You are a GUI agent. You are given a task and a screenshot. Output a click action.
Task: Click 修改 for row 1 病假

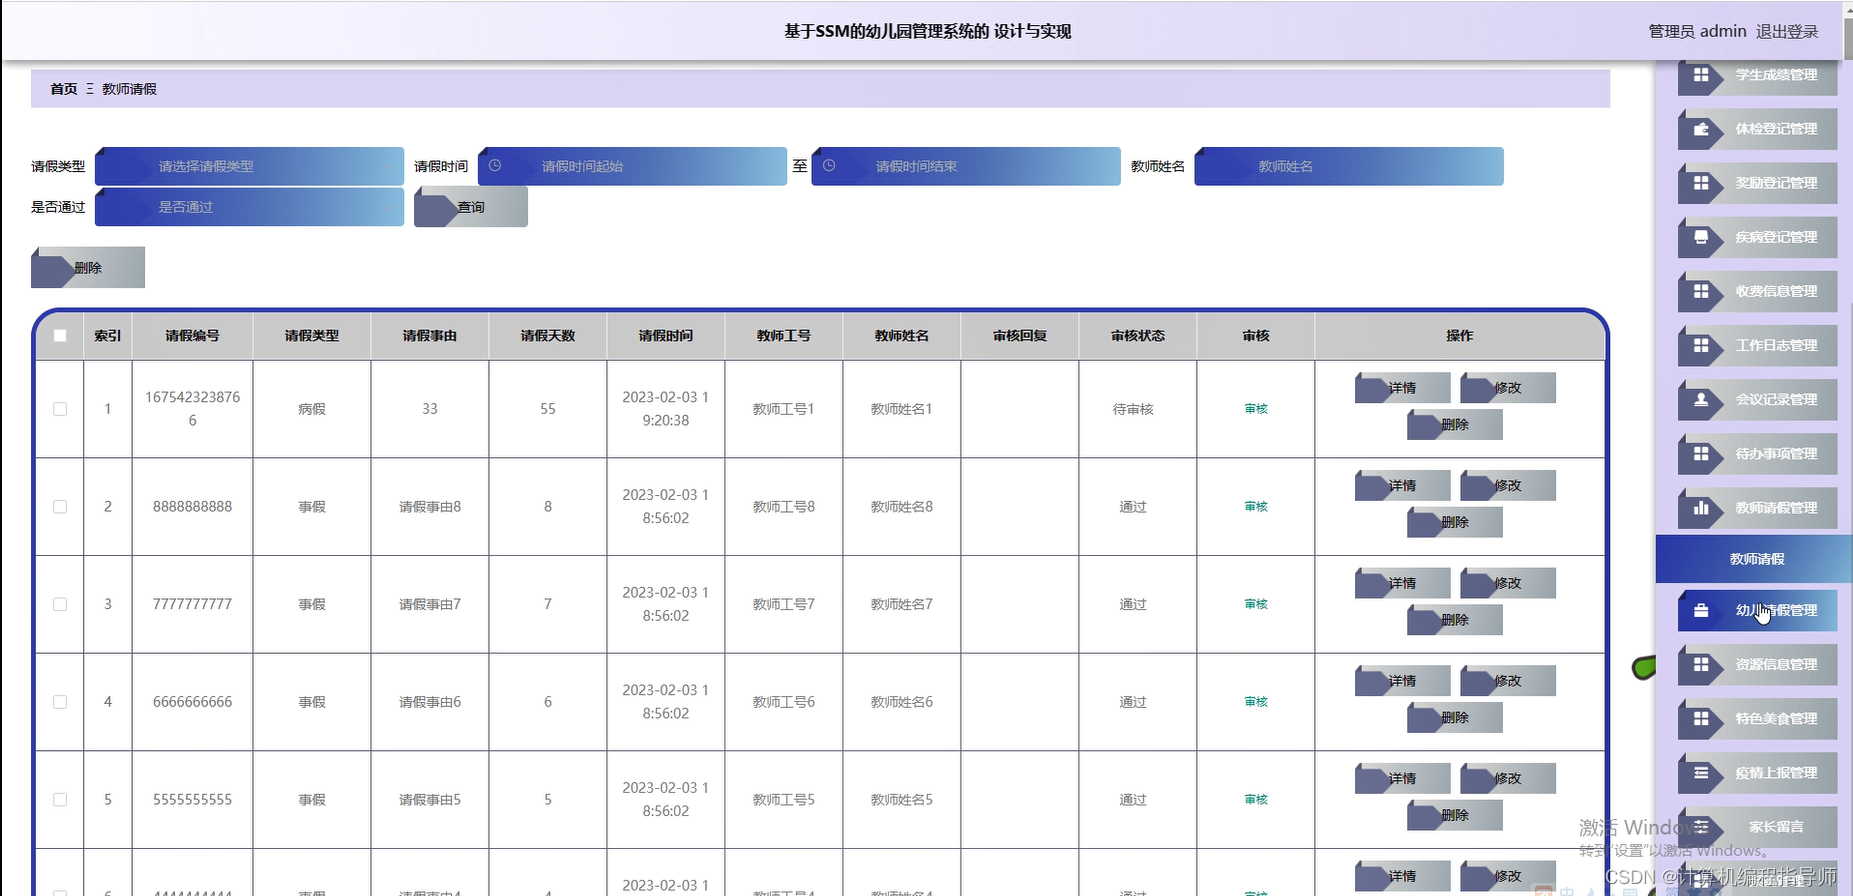point(1508,388)
